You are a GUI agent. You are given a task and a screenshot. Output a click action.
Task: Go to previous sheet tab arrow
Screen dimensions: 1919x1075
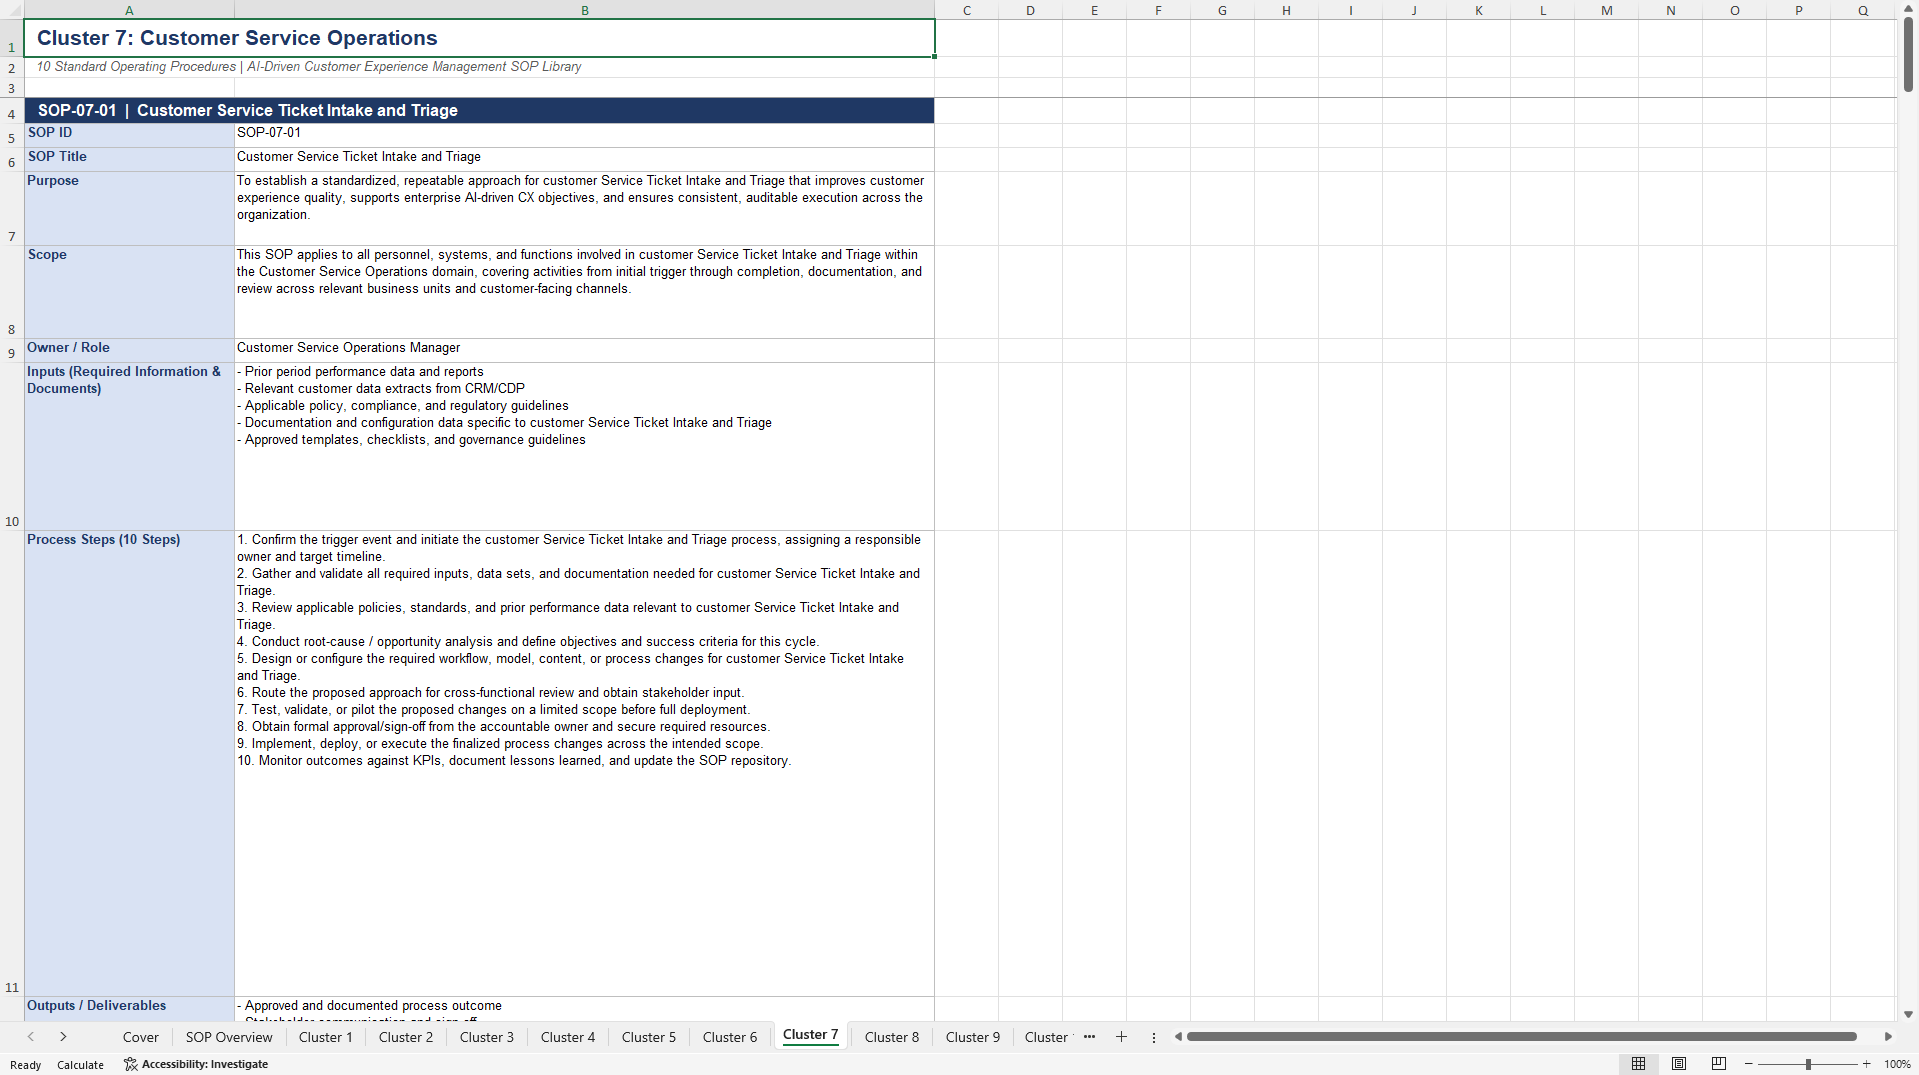tap(31, 1037)
